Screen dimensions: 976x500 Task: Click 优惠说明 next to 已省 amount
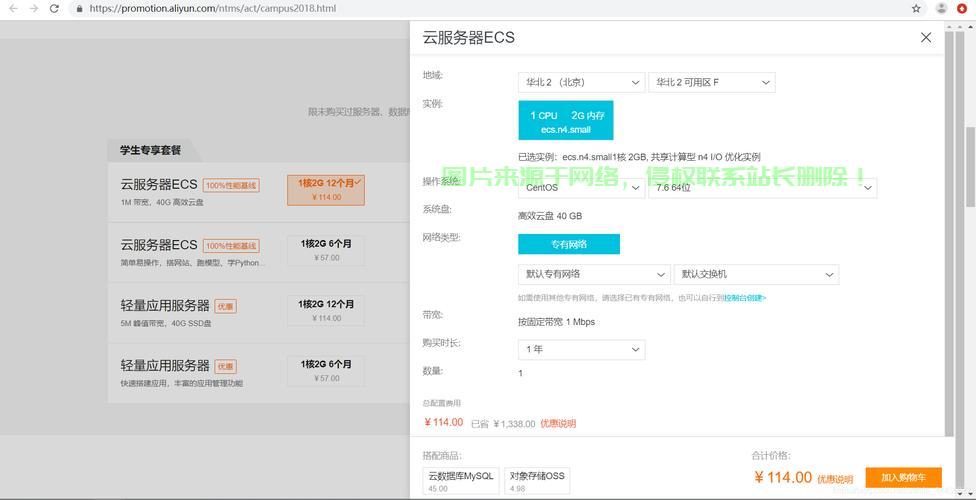558,423
